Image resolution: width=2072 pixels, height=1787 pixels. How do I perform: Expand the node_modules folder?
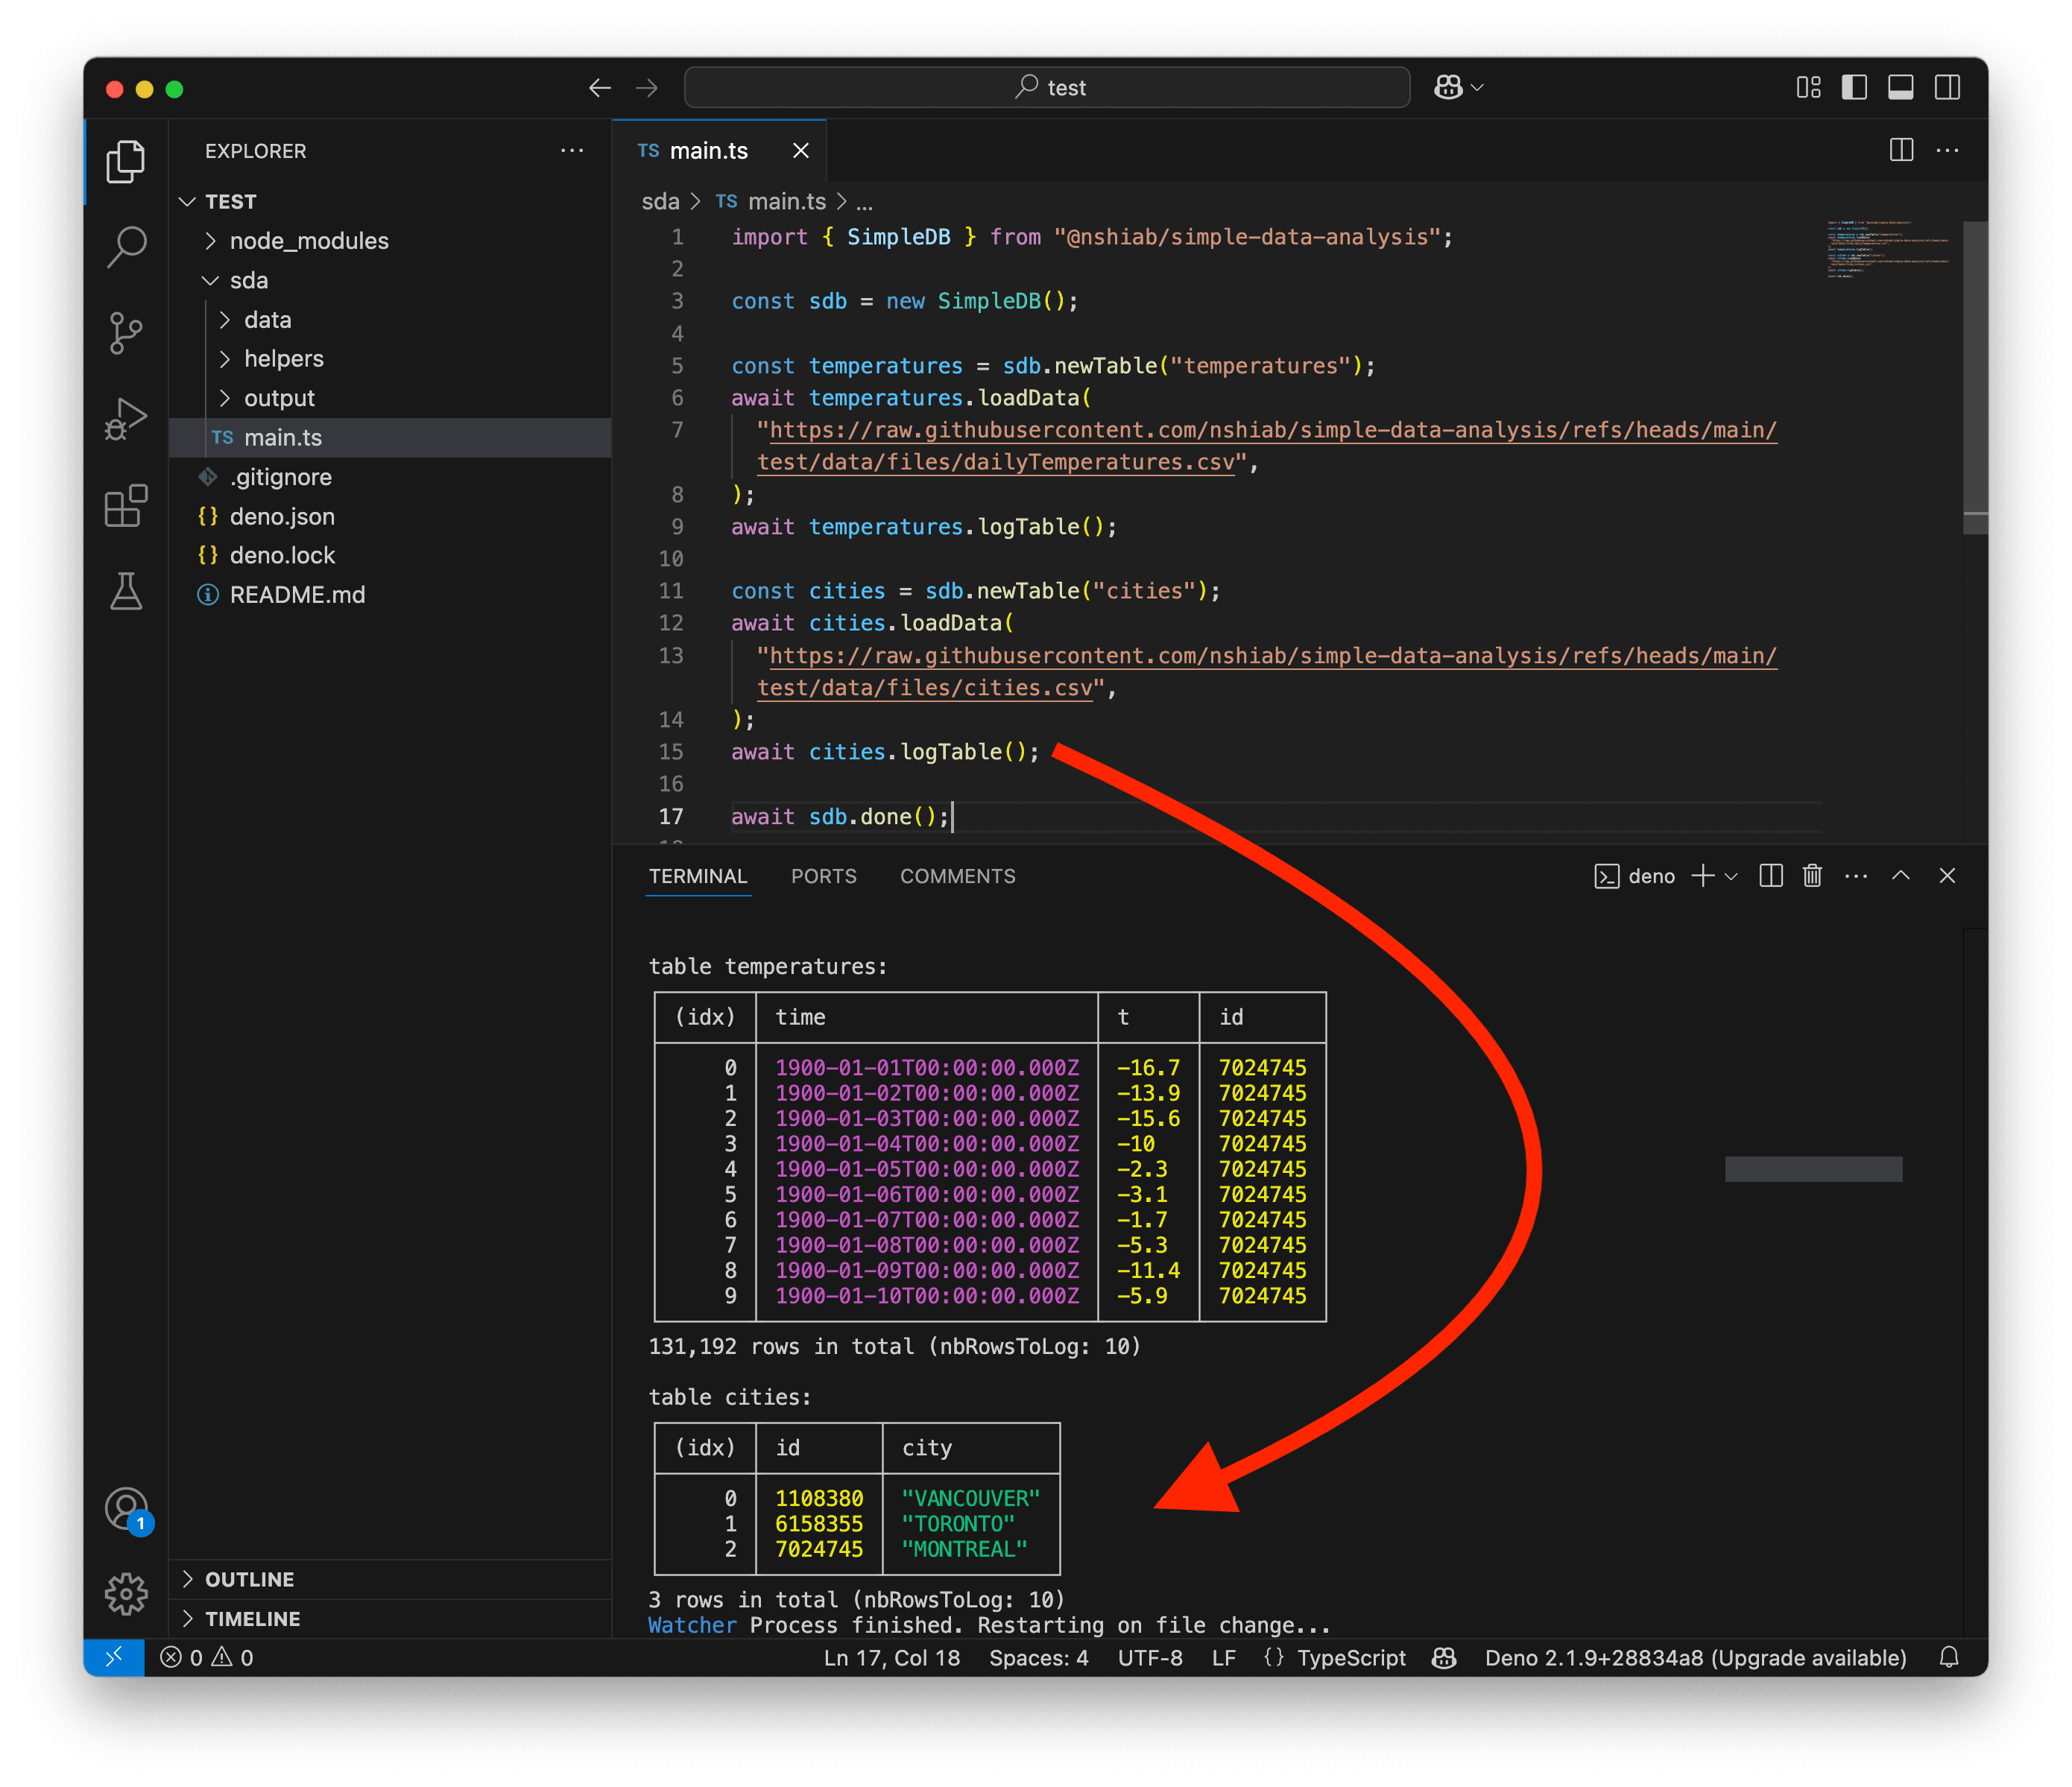pos(390,241)
